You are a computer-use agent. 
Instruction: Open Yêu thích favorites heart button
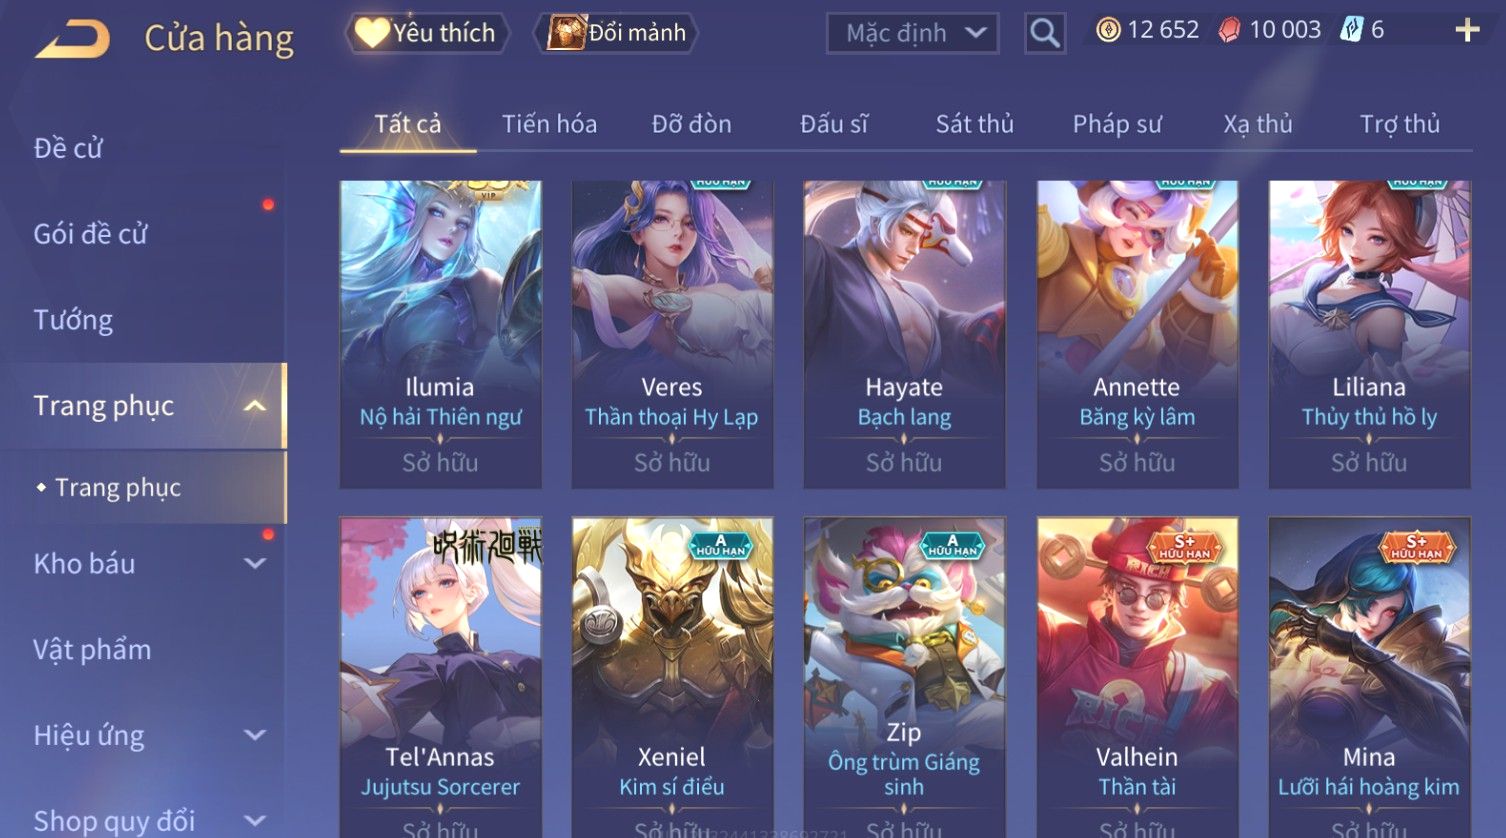[427, 33]
